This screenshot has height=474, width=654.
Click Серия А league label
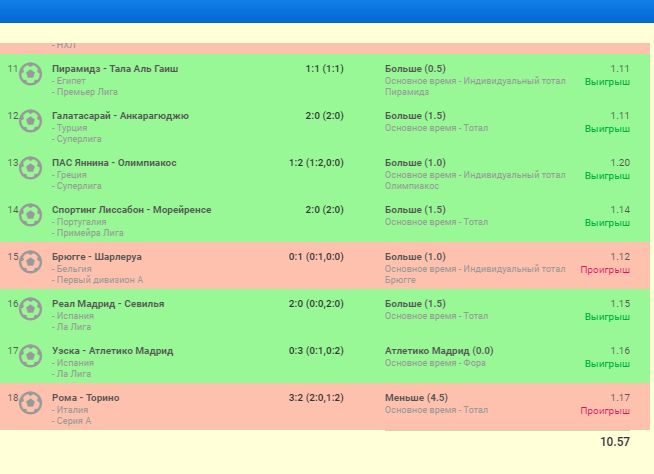click(x=74, y=421)
